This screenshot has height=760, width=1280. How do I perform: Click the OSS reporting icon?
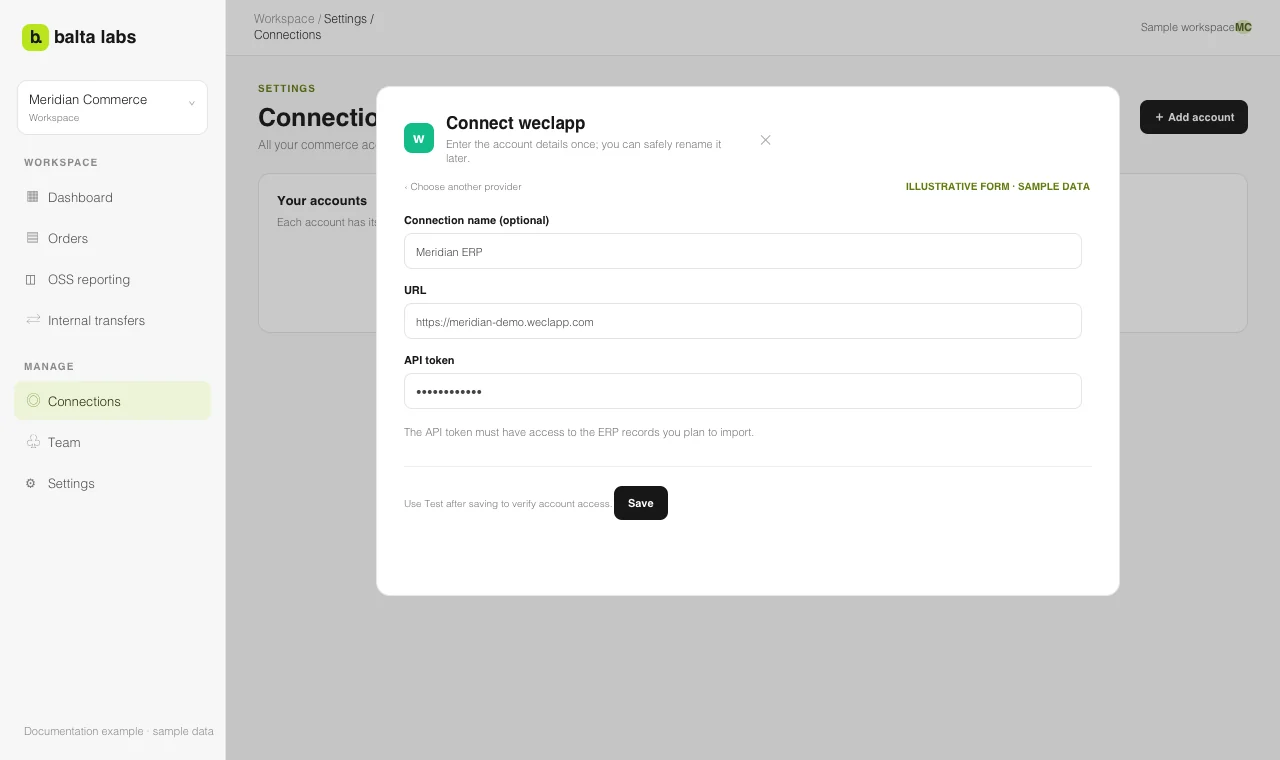(32, 279)
